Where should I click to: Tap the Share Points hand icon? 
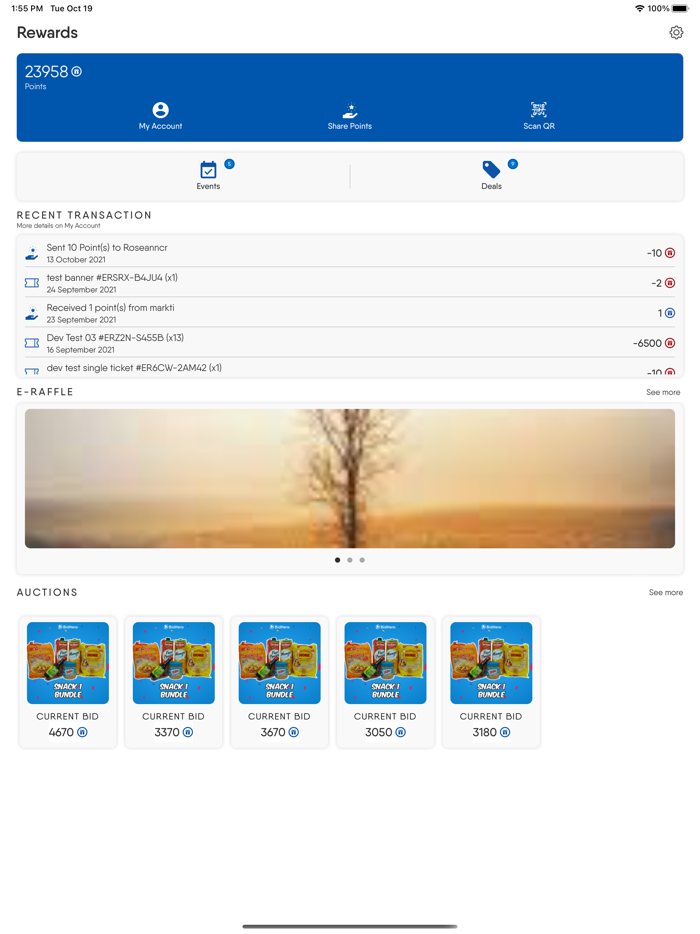[x=350, y=110]
